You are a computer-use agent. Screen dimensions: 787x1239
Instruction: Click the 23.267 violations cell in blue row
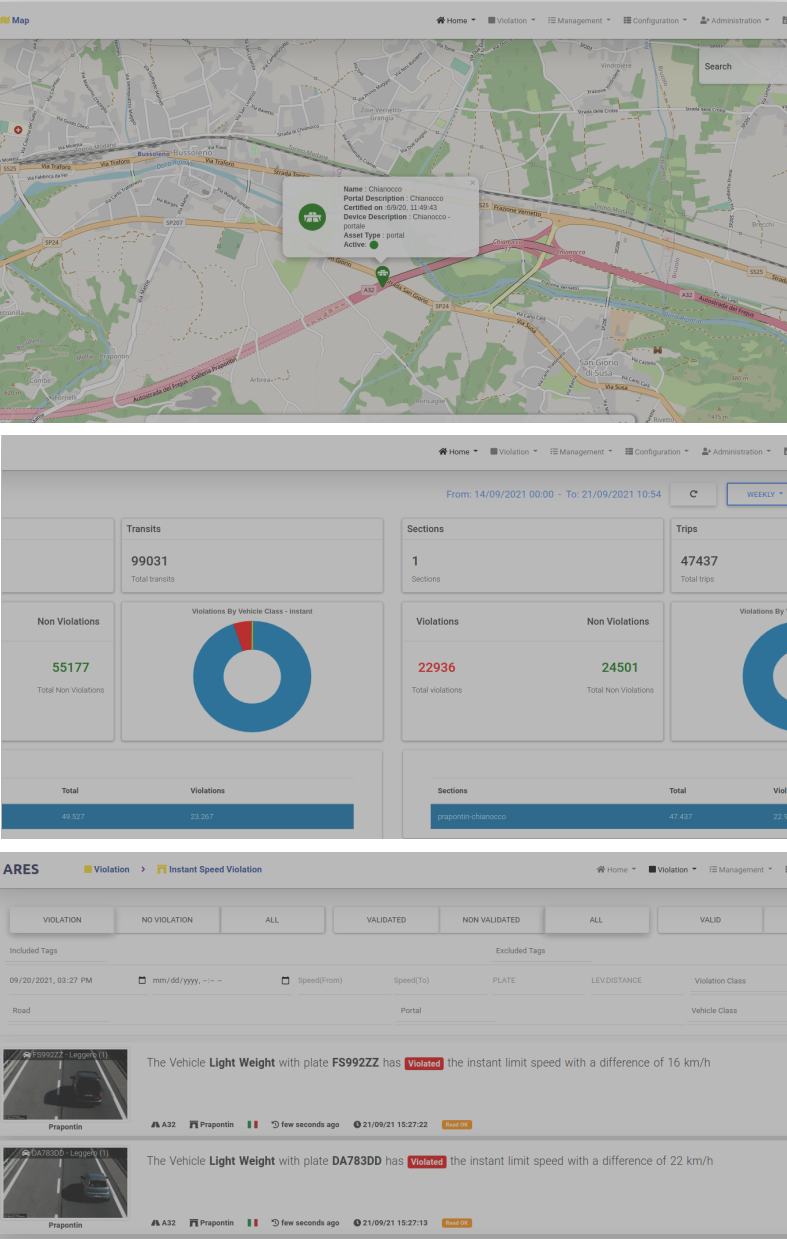202,817
